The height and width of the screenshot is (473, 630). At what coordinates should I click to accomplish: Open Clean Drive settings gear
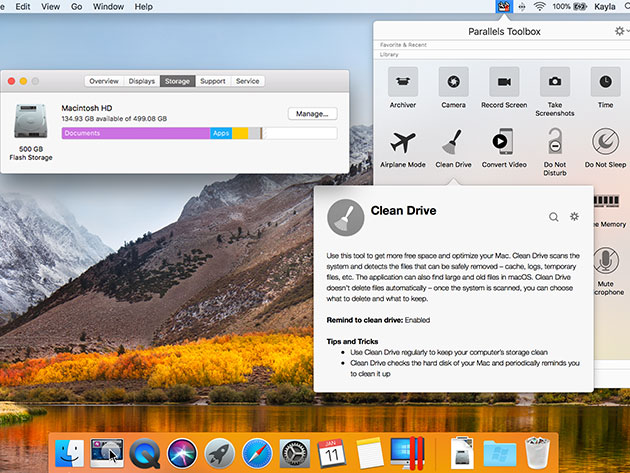click(574, 217)
